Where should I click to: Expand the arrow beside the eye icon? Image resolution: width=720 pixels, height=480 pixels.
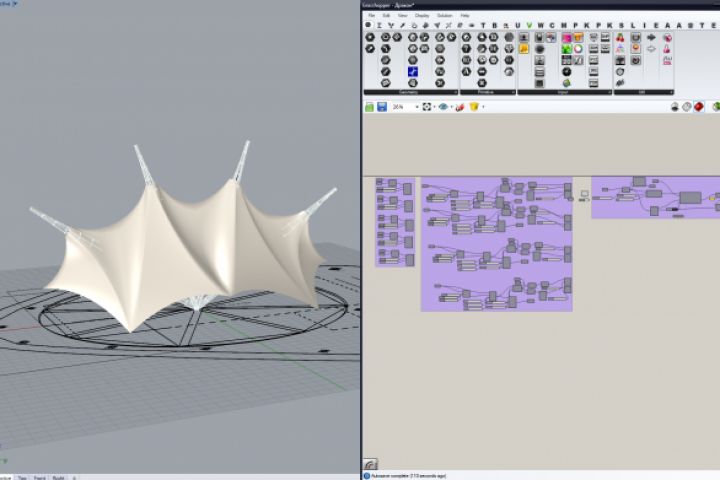(x=451, y=107)
